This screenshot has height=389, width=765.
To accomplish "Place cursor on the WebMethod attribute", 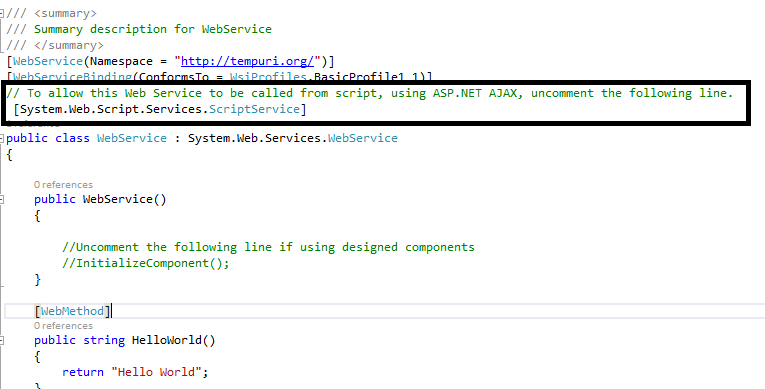I will click(x=72, y=311).
